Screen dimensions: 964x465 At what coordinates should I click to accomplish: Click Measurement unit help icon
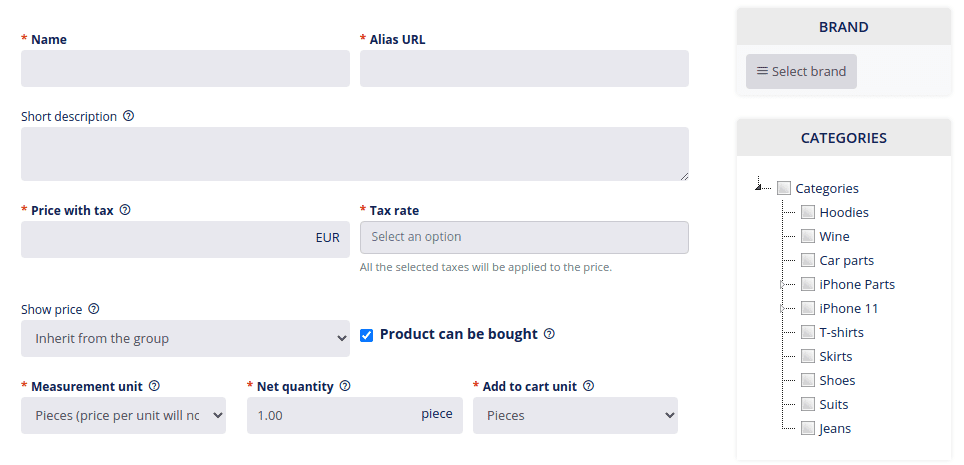click(x=154, y=386)
